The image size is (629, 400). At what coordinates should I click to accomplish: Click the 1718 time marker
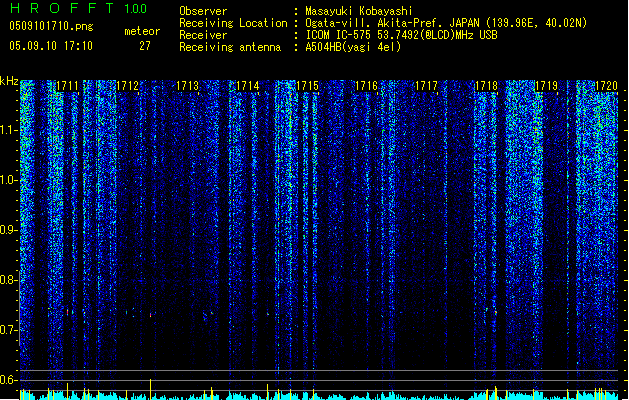coord(486,86)
